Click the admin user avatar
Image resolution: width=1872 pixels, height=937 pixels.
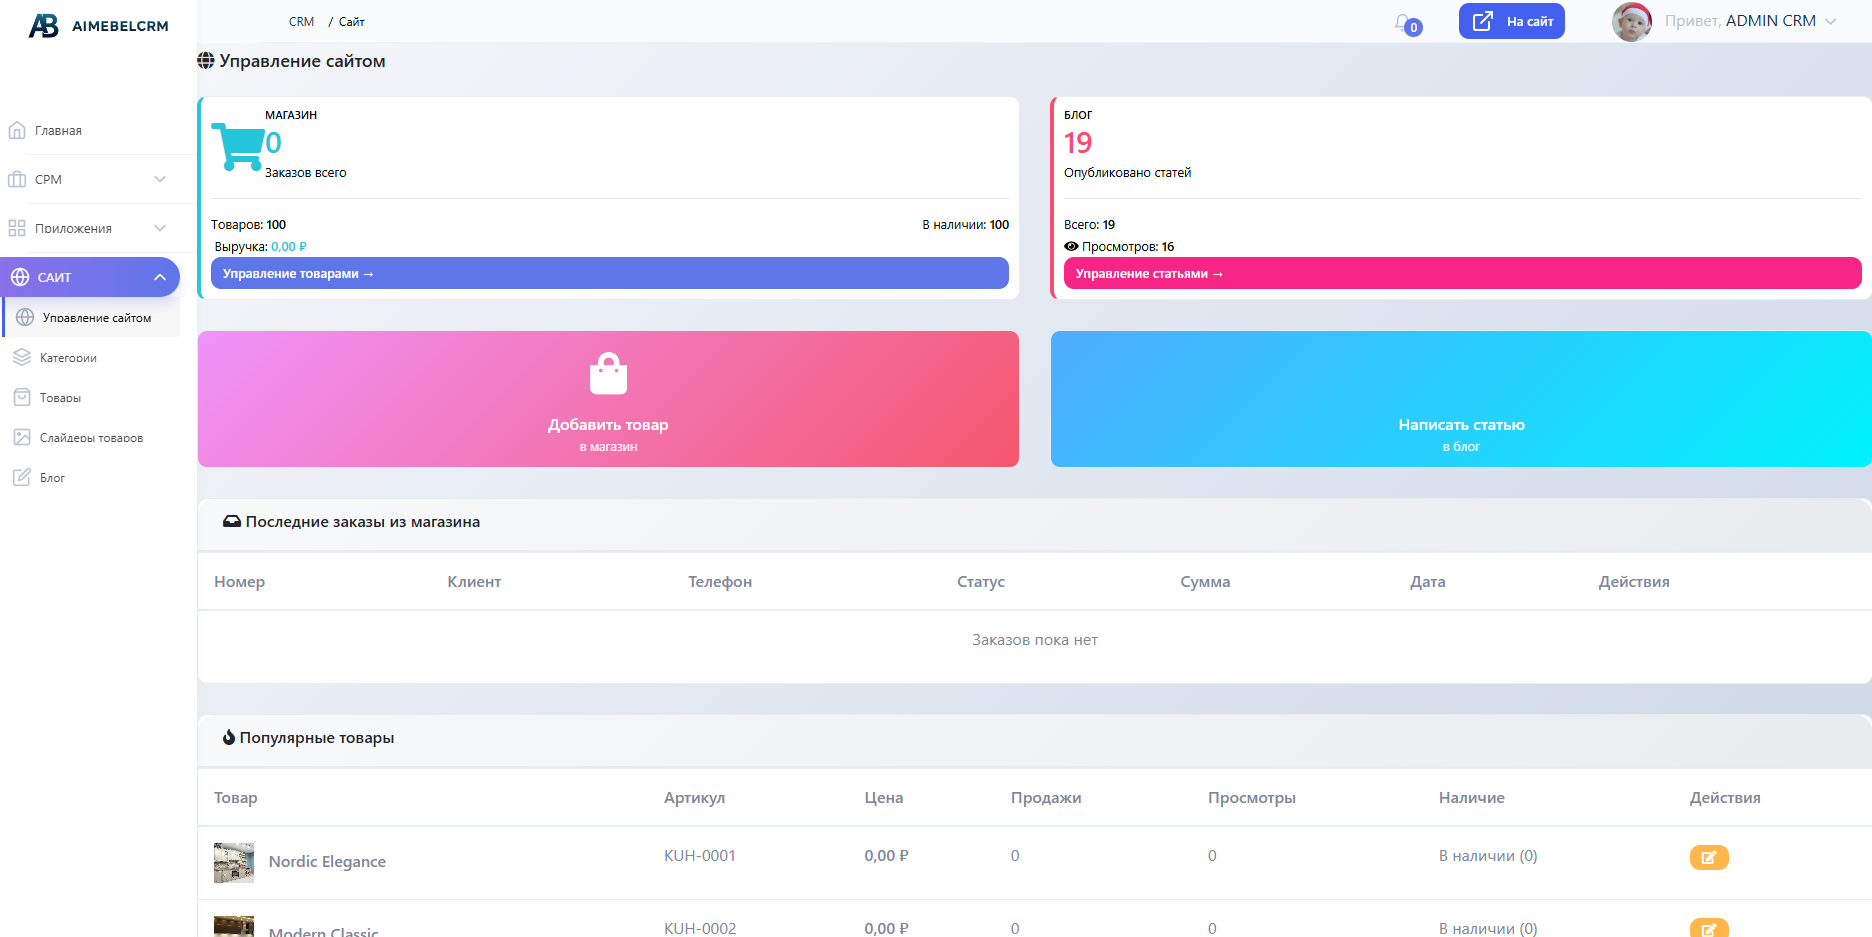(1631, 22)
